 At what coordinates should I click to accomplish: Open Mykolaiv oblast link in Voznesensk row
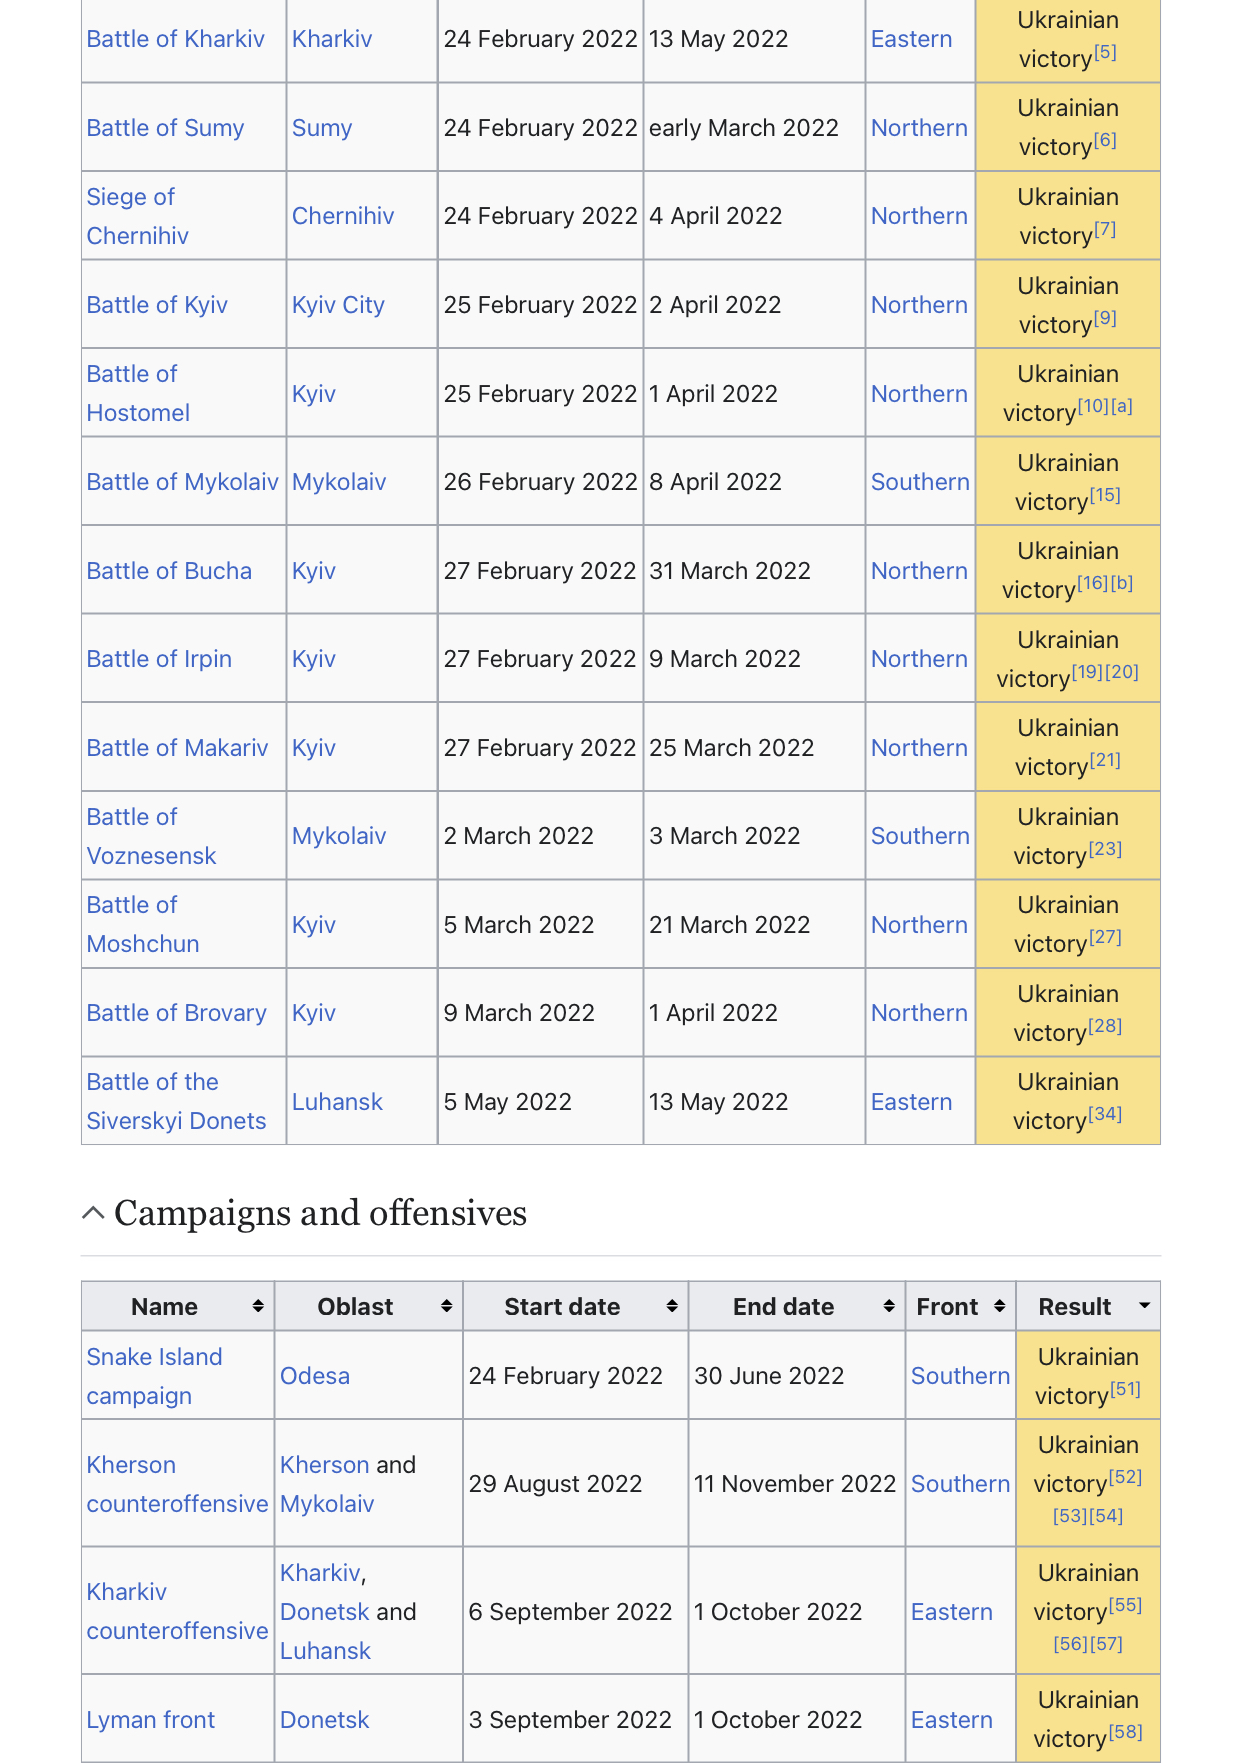tap(339, 836)
